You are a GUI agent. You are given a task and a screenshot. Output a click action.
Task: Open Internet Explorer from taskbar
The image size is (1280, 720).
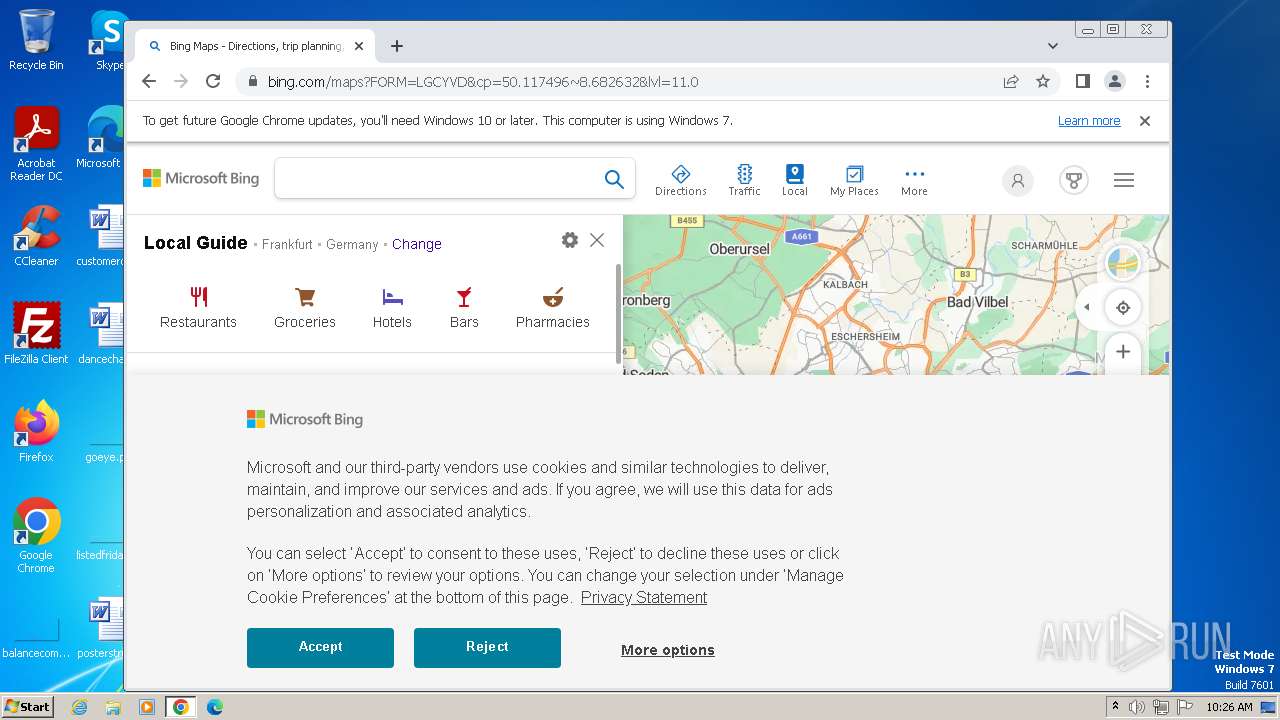(80, 706)
